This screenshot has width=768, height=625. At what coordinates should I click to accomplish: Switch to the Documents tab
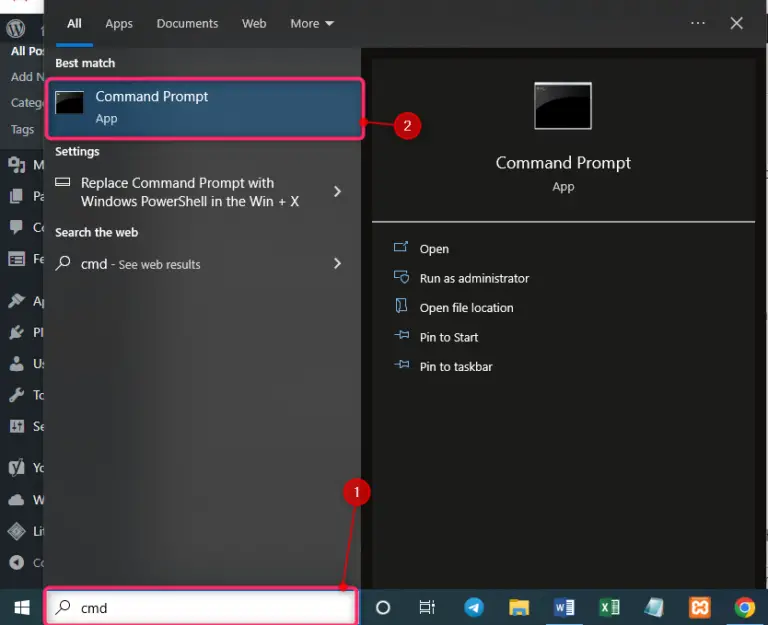[187, 23]
